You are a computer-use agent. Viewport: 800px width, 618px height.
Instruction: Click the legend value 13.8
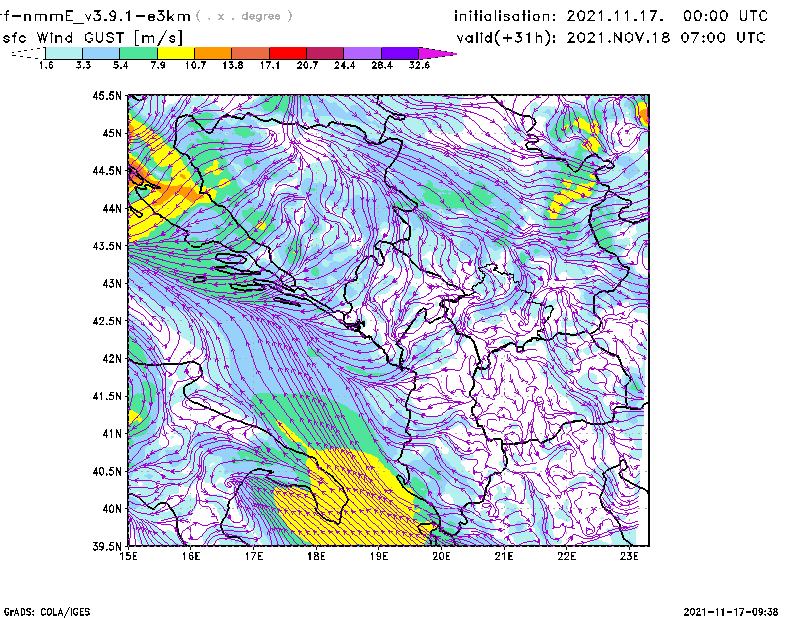pyautogui.click(x=233, y=65)
